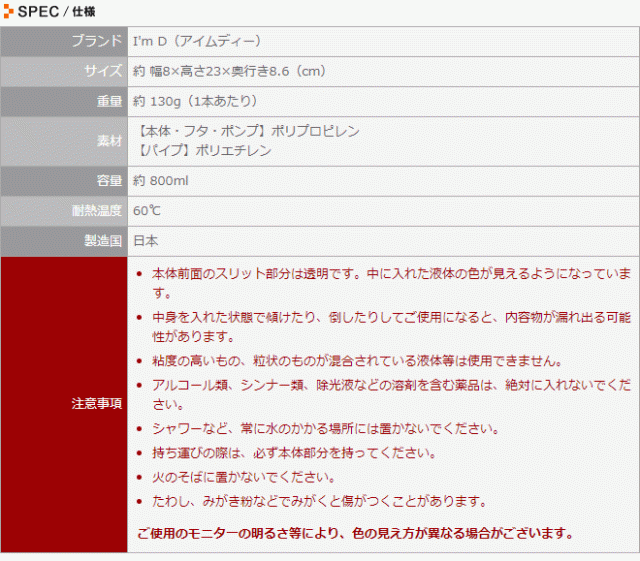The image size is (640, 561).
Task: Click the bold monitor brightness notice
Action: (354, 532)
